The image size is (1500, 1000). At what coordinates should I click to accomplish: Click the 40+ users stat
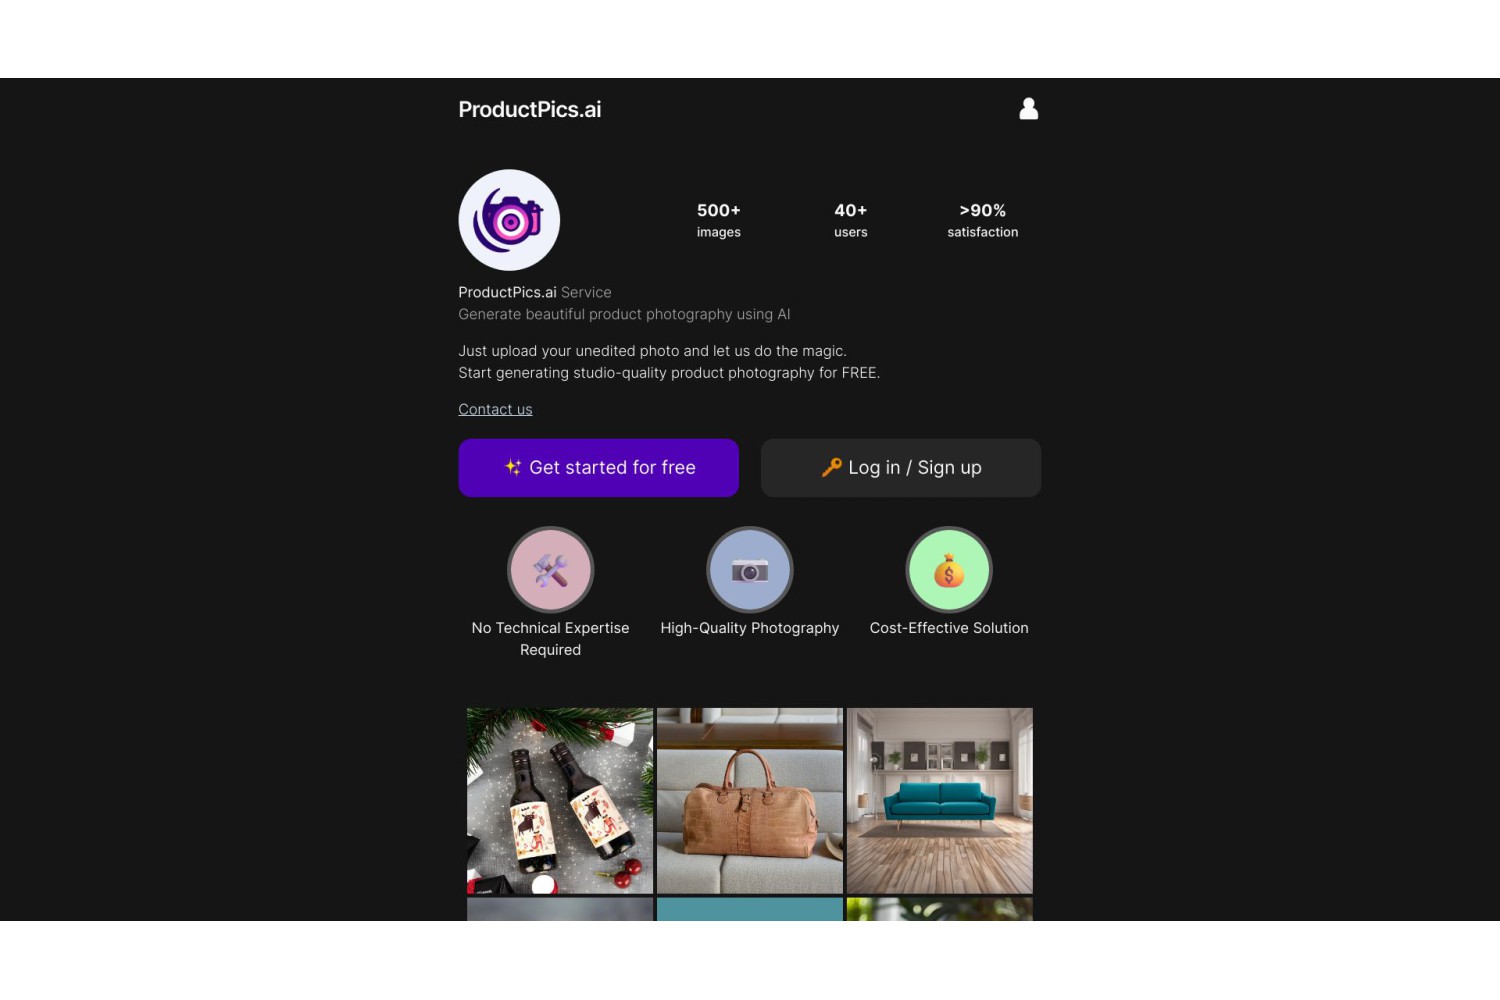(x=851, y=220)
